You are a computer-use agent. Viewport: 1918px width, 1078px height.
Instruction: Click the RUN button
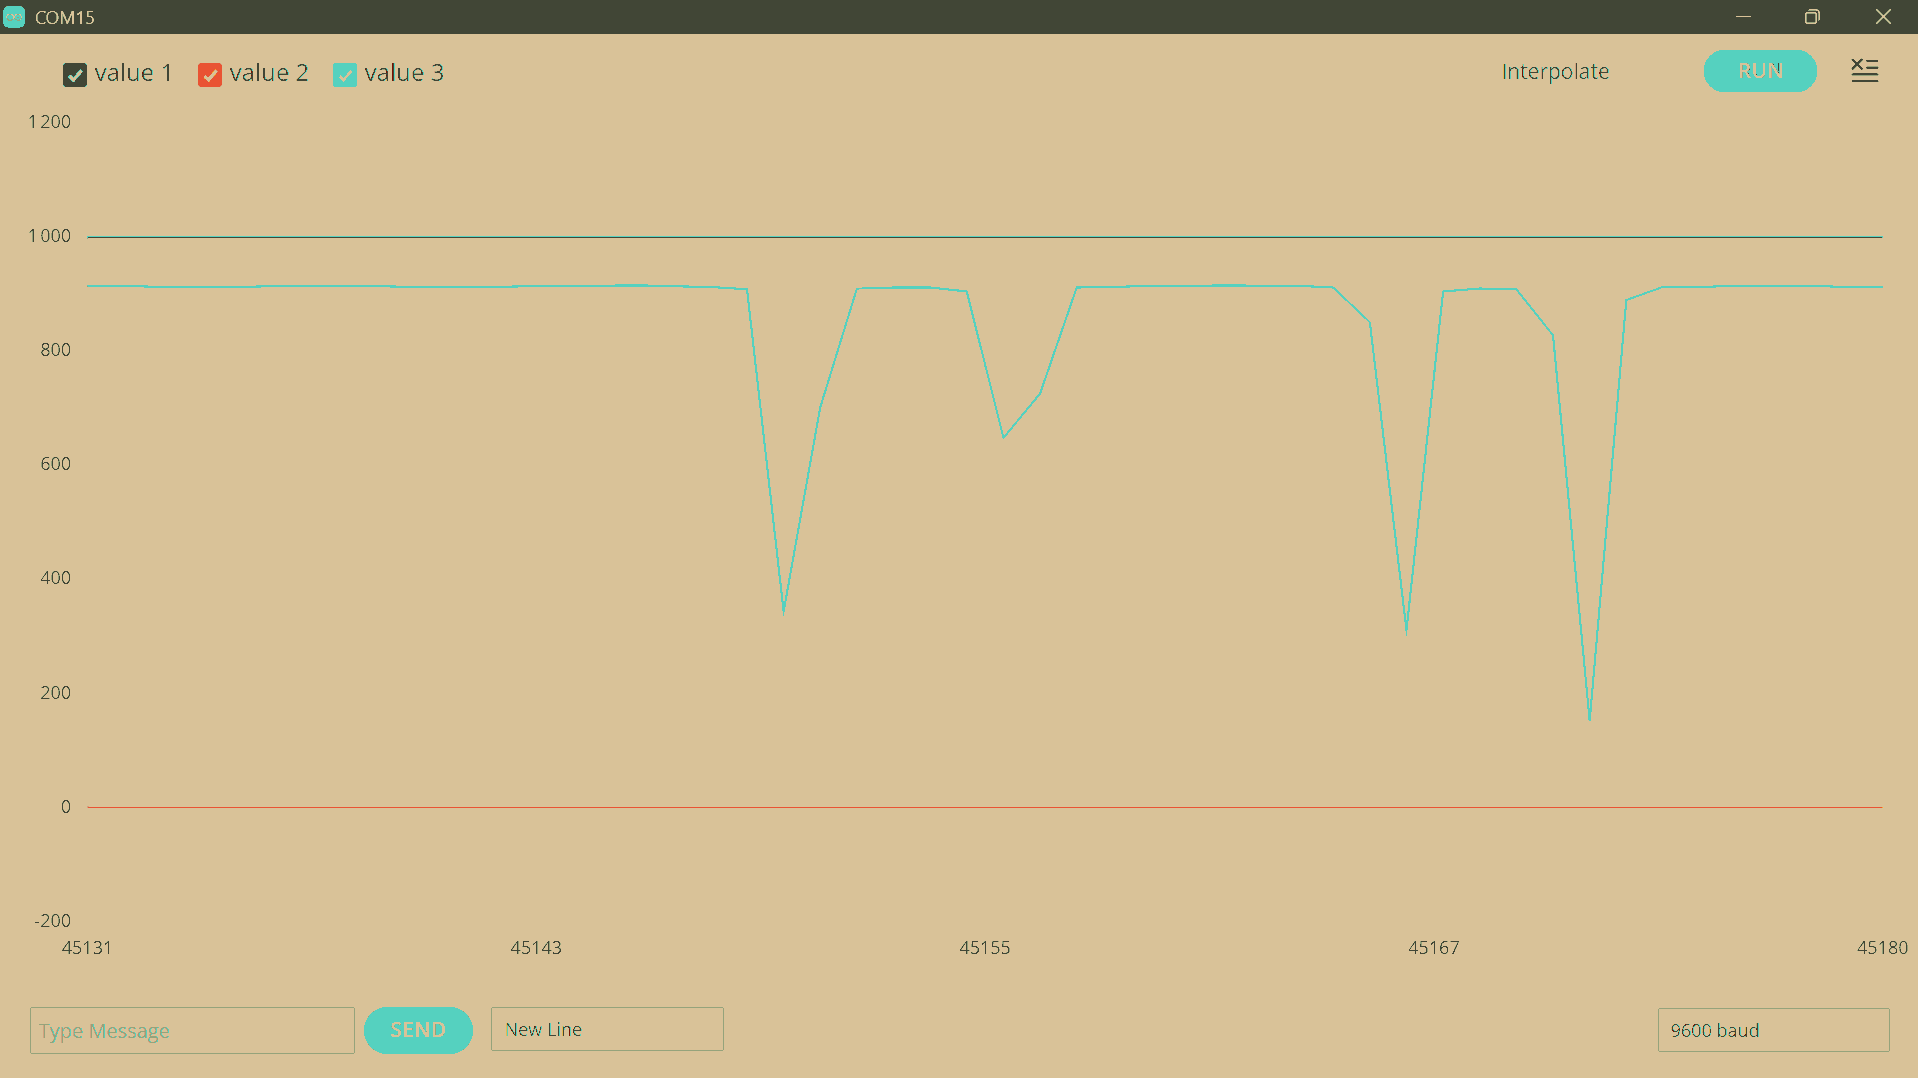1760,71
